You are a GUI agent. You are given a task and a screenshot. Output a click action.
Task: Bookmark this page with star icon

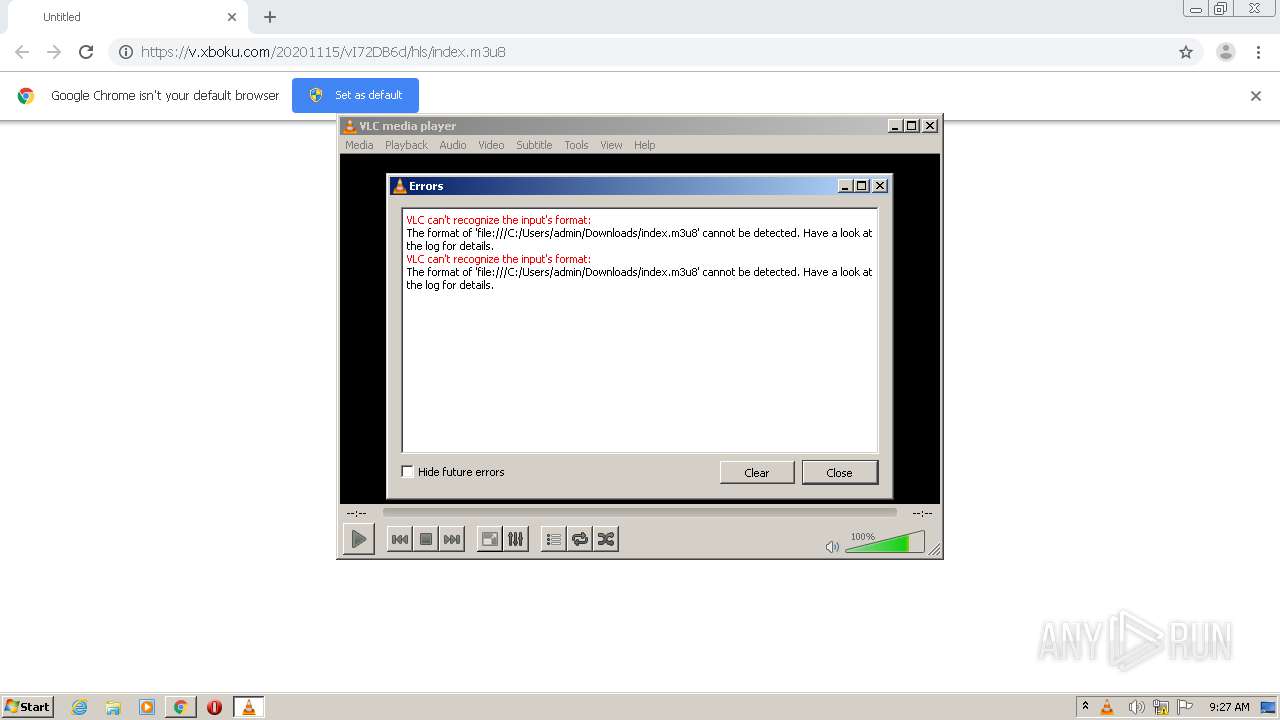click(1186, 52)
